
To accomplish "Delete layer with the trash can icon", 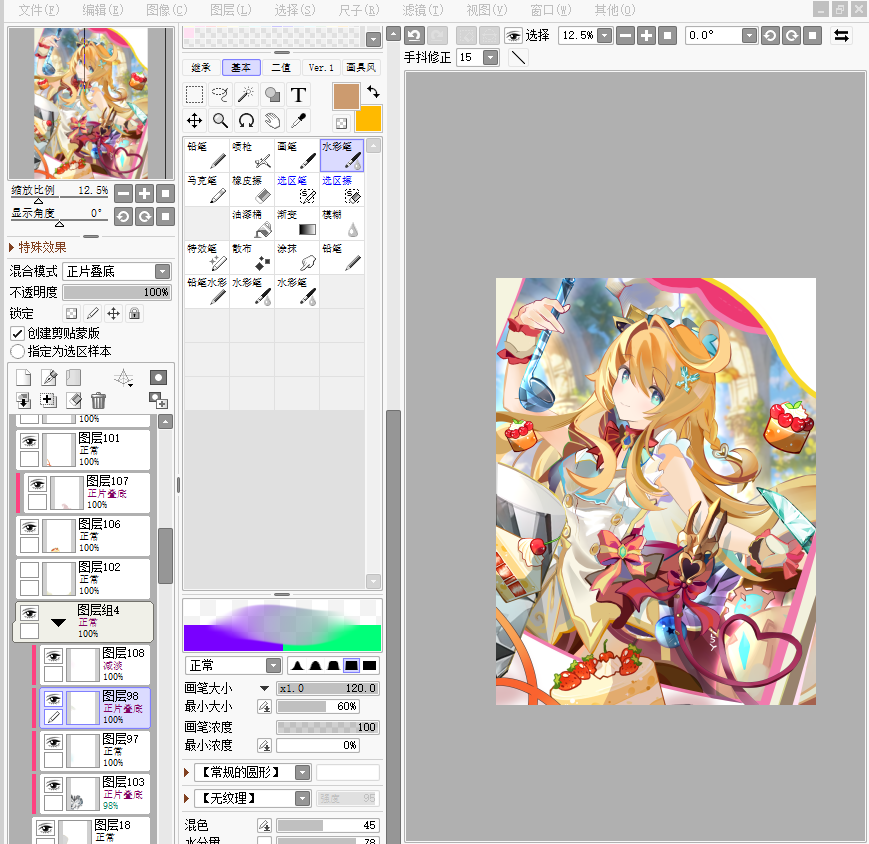I will click(98, 400).
